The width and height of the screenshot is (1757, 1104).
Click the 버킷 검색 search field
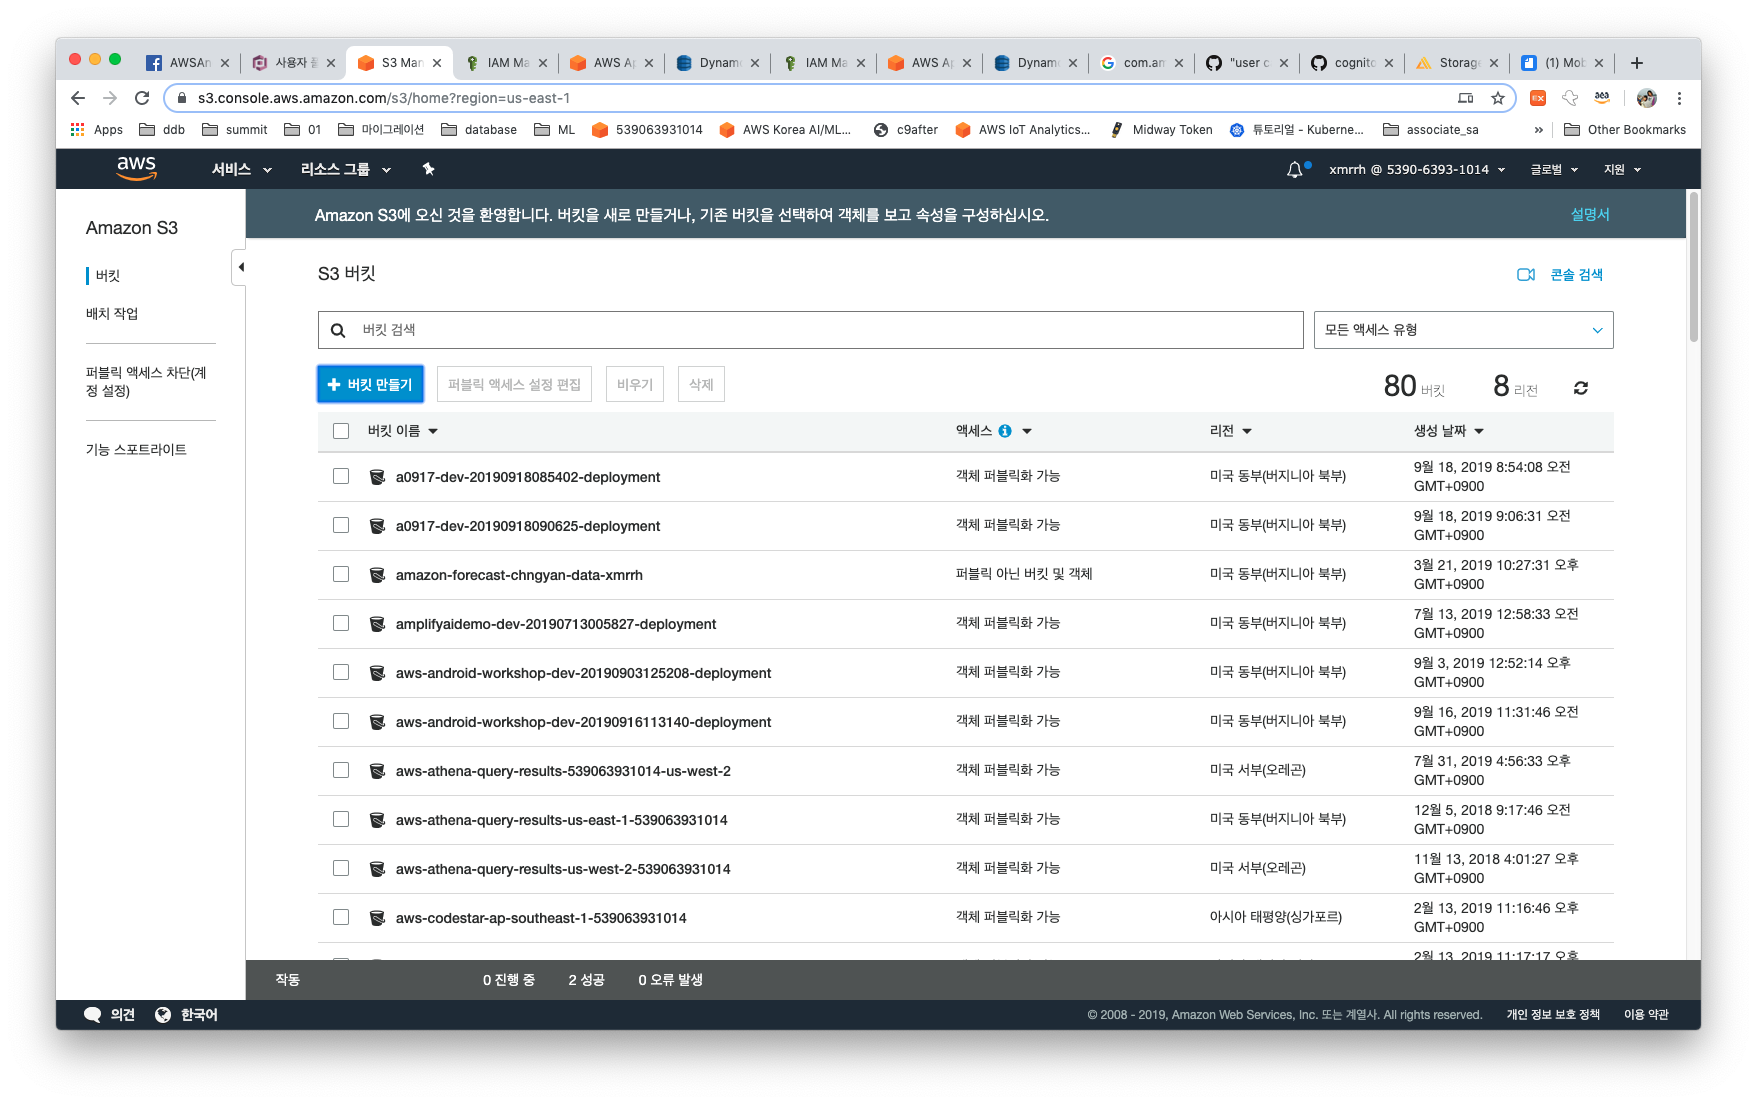click(810, 330)
